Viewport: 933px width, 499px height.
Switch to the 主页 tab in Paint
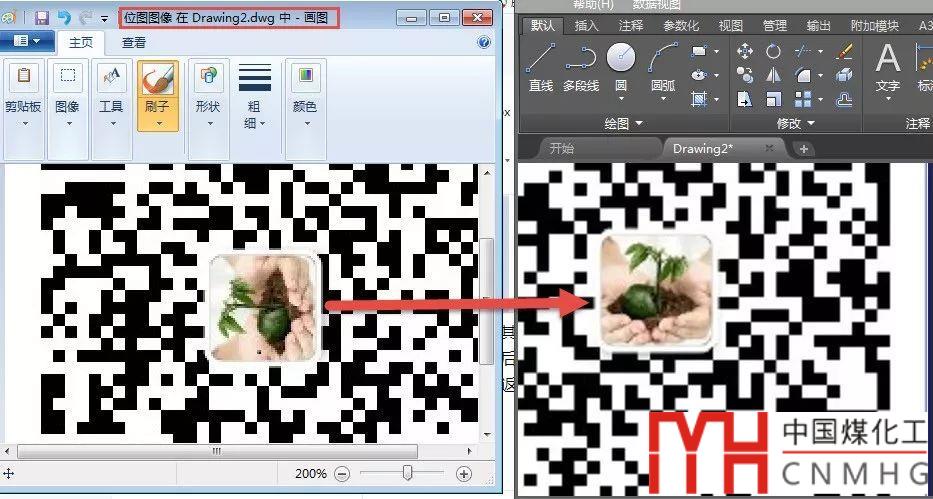(81, 43)
